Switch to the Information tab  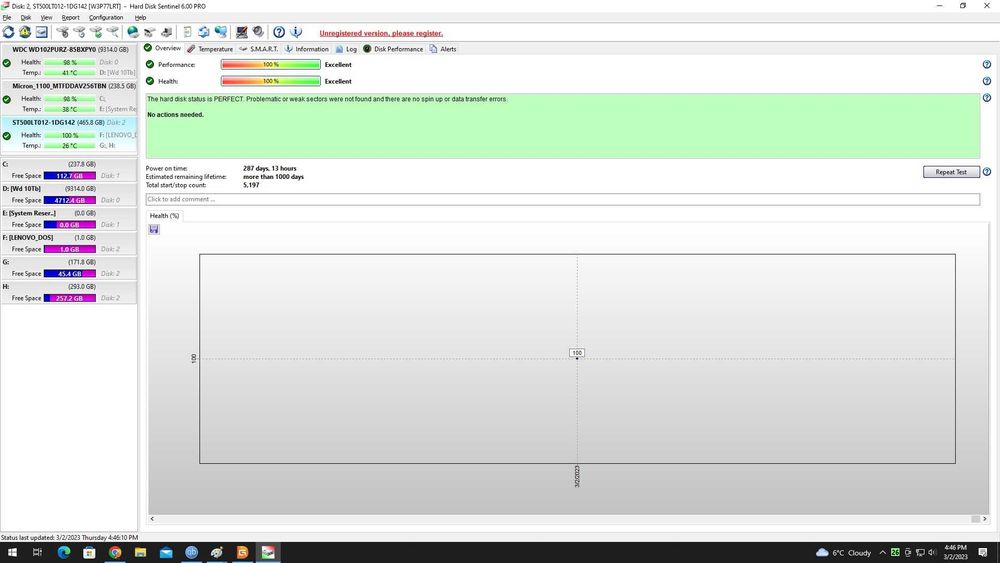pos(306,49)
